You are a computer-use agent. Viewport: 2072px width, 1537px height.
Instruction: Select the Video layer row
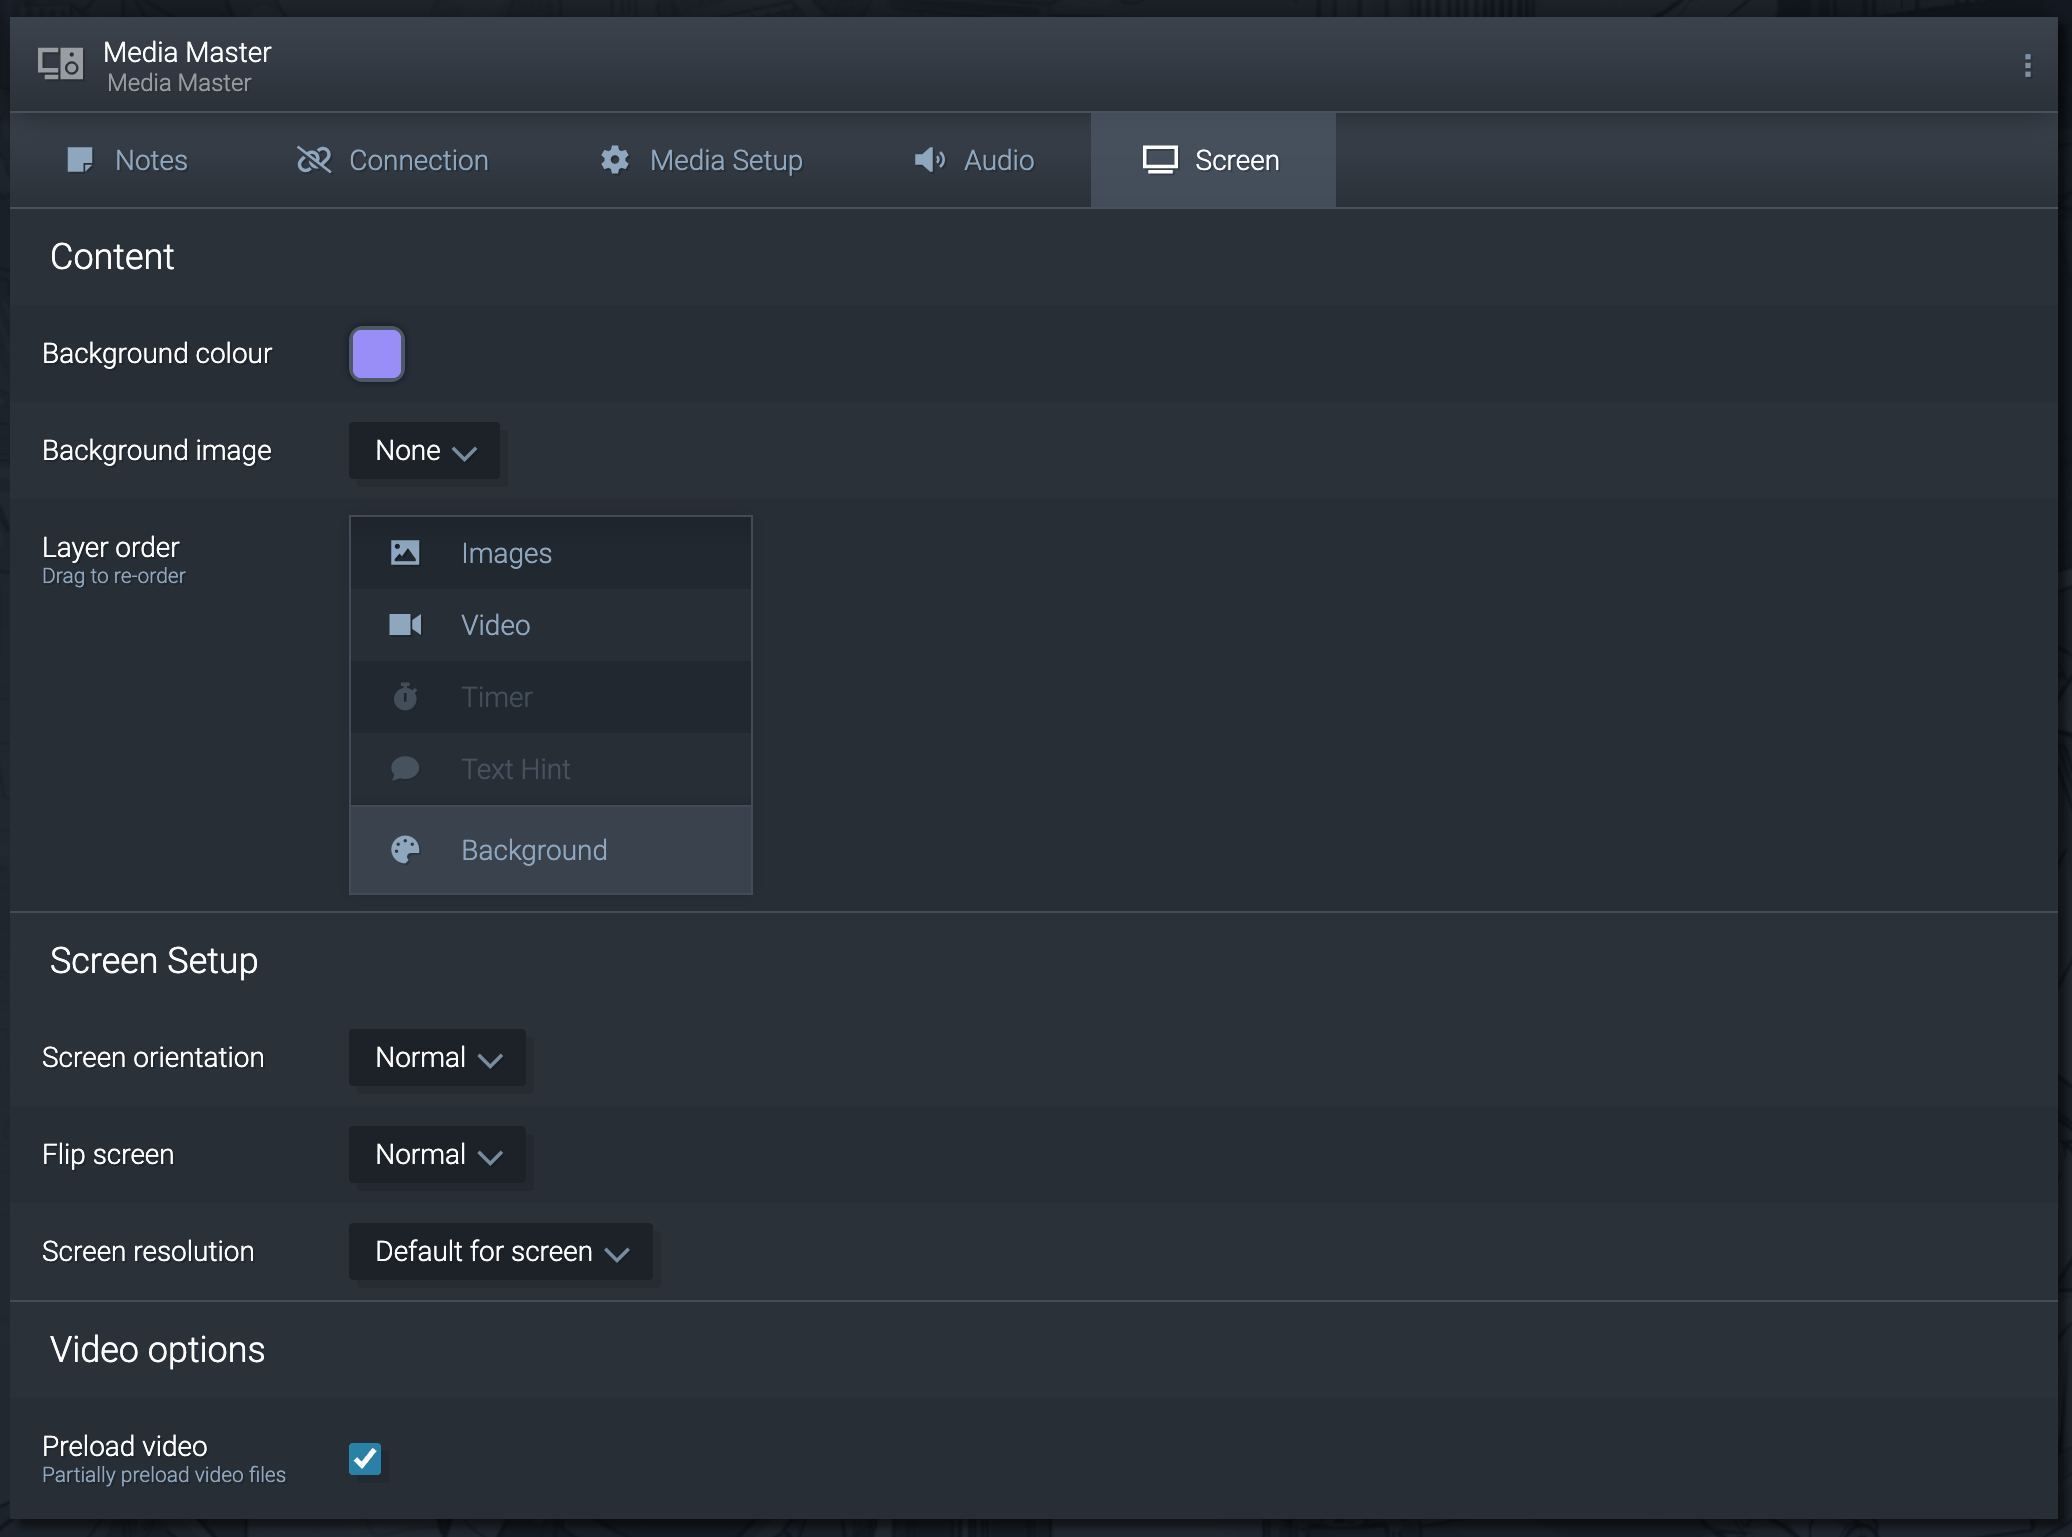[x=551, y=625]
